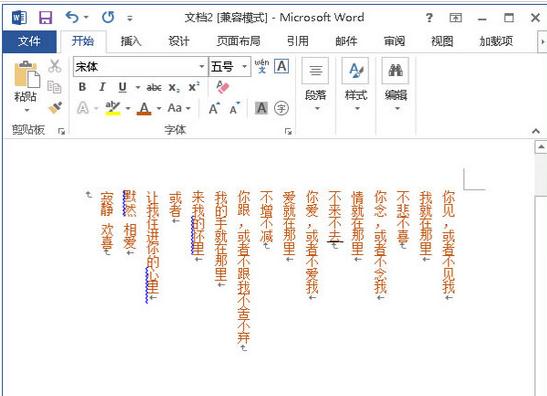Switch to the 加载项 tab
This screenshot has height=396, width=547.
[x=496, y=42]
